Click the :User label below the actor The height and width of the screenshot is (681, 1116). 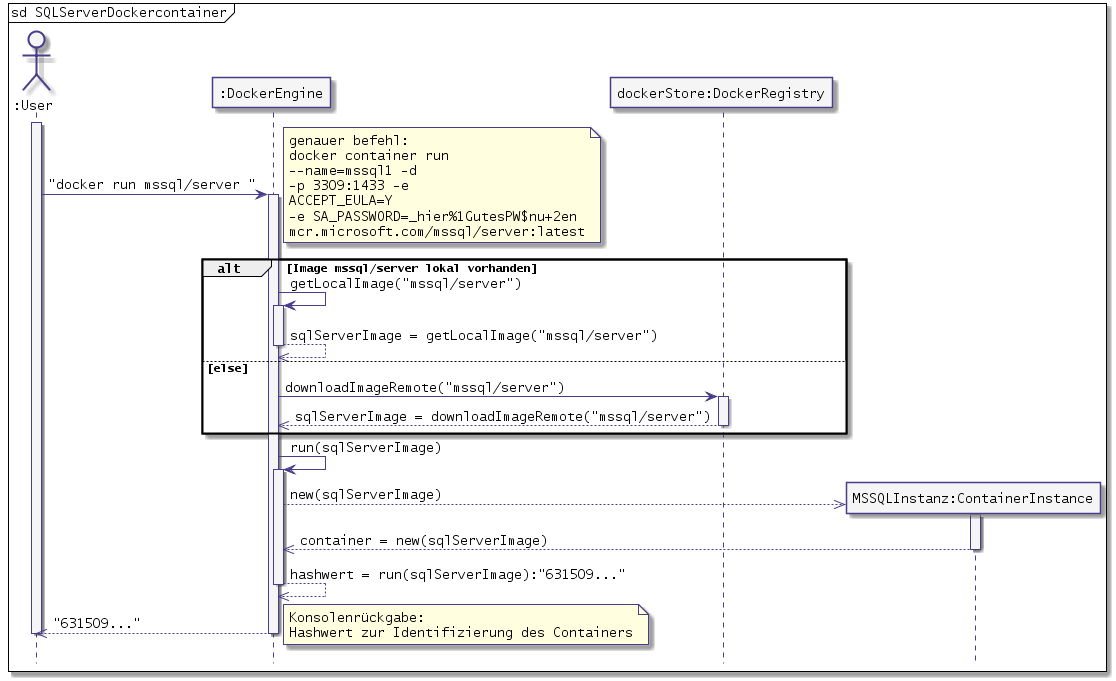pos(33,105)
